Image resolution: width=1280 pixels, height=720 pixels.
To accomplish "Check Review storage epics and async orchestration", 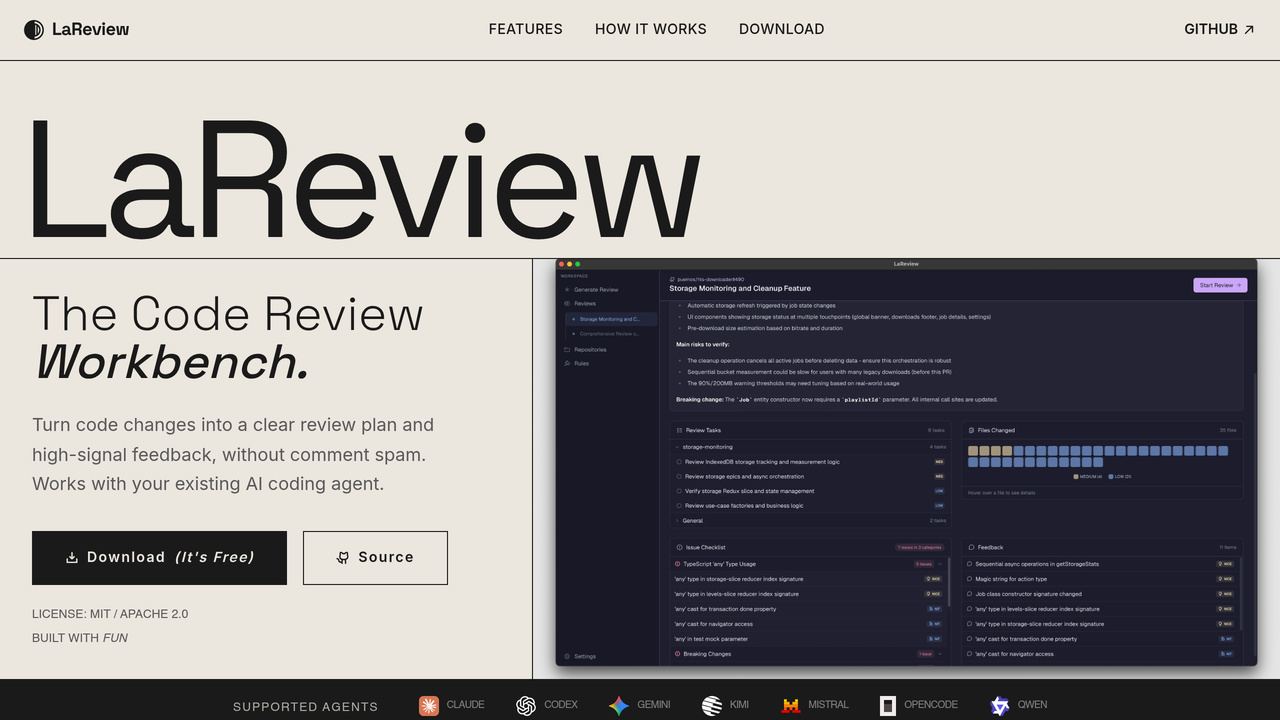I will [x=678, y=477].
